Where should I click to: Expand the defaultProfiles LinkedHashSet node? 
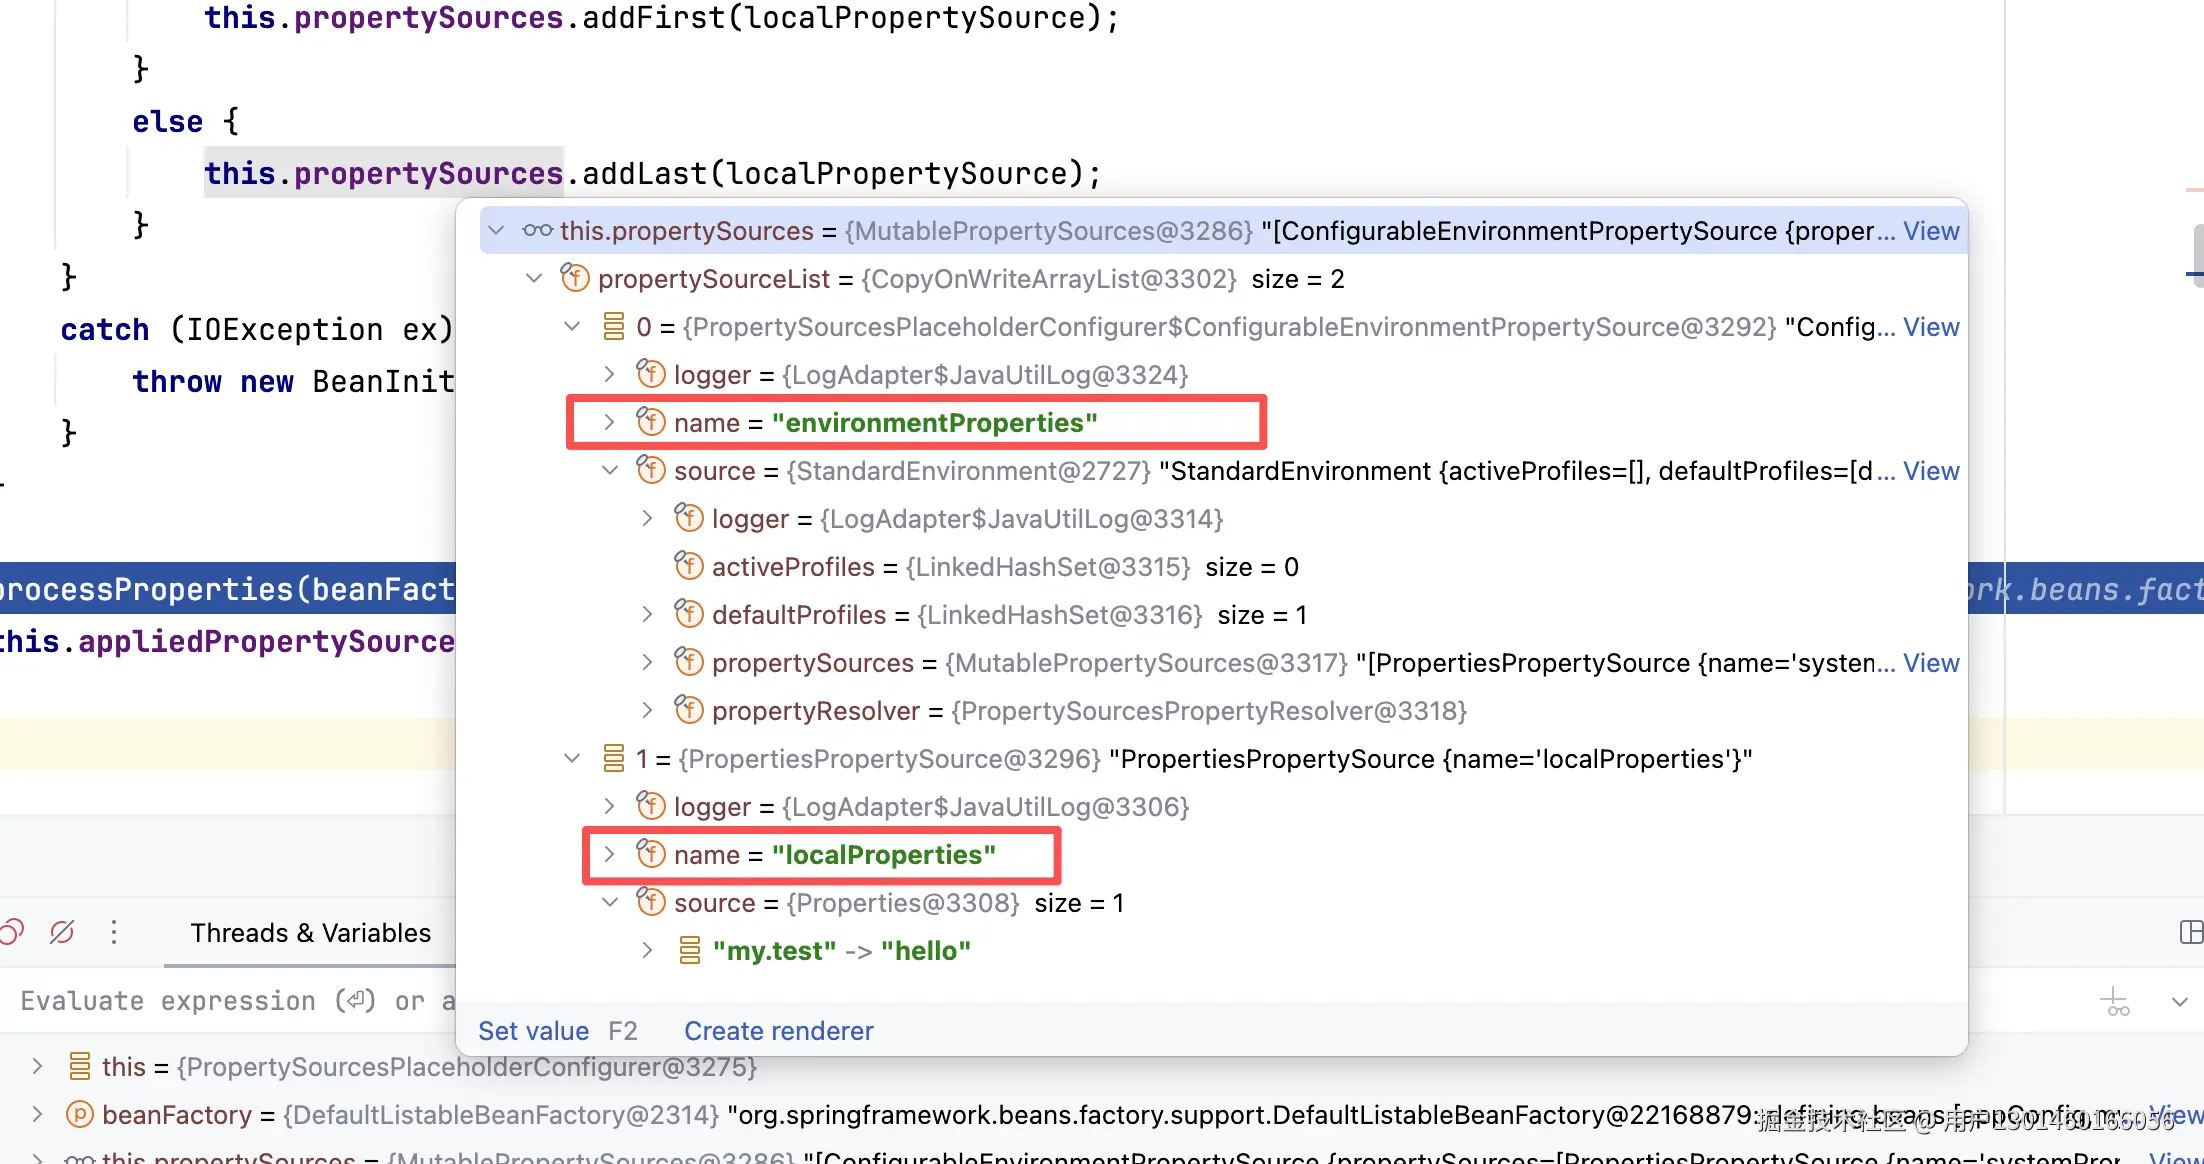point(647,615)
